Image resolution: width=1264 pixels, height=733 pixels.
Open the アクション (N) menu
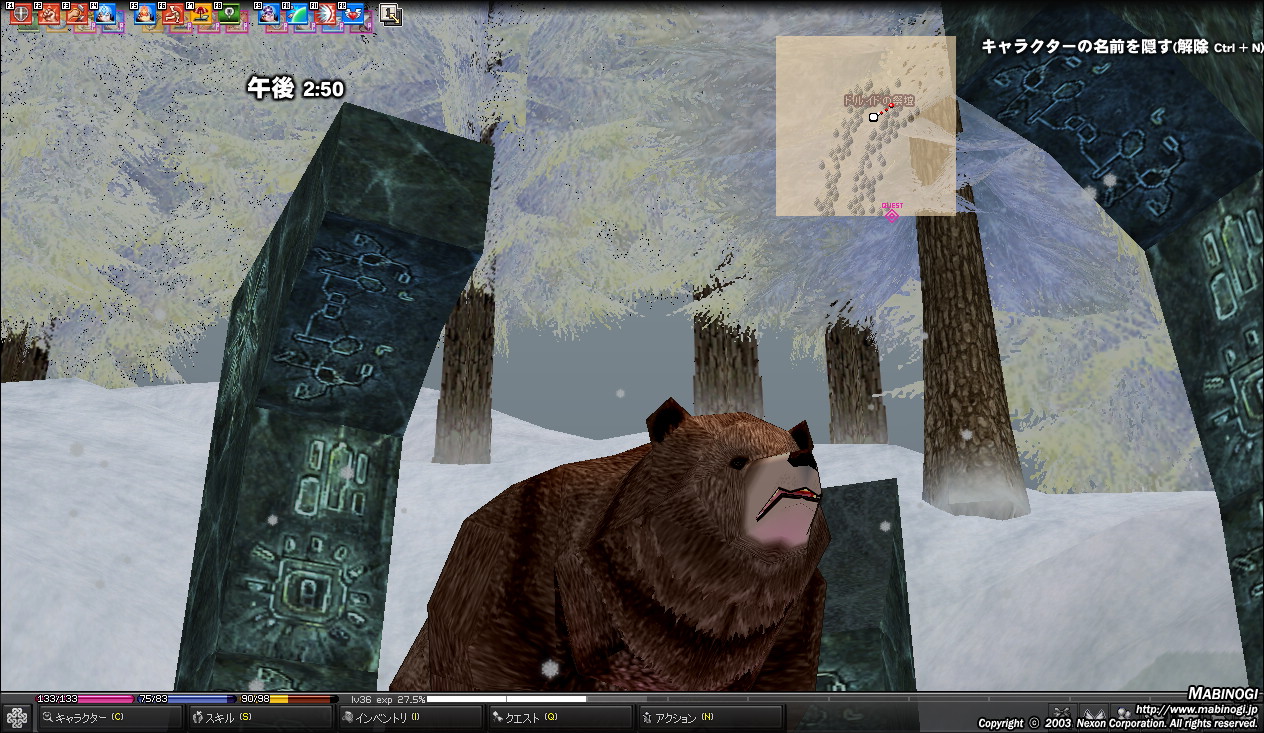[x=709, y=717]
